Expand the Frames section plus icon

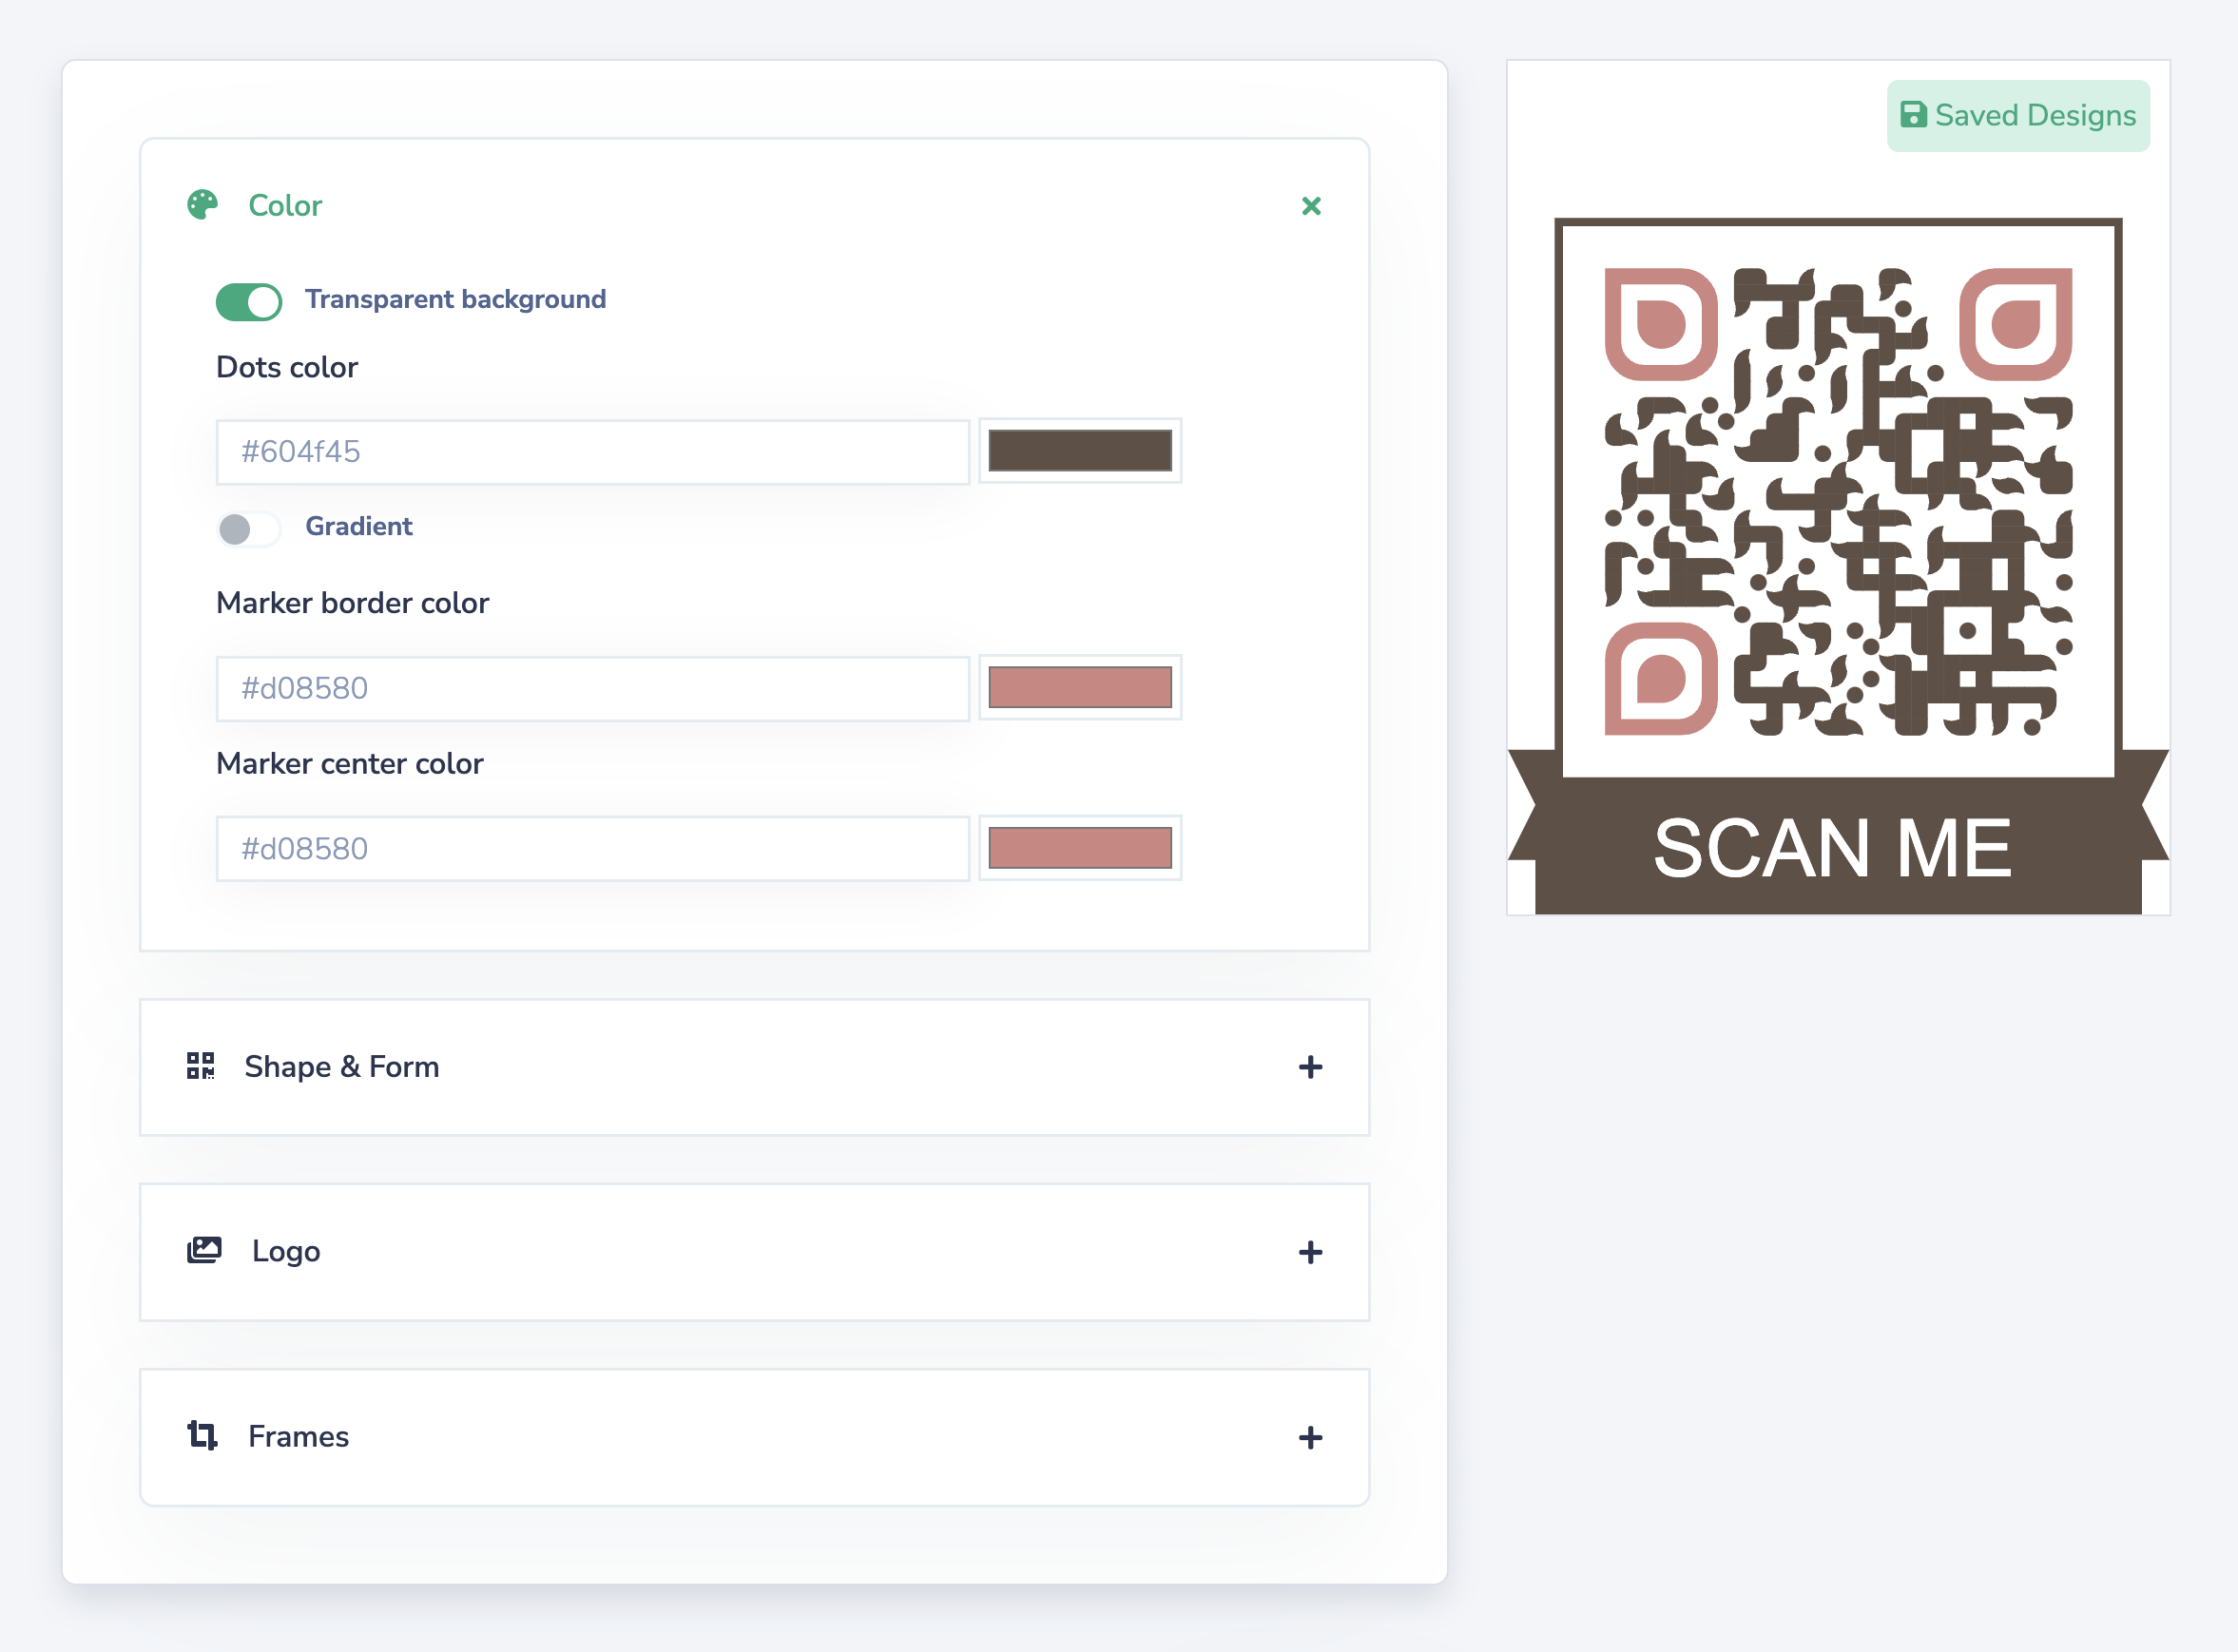(1310, 1438)
